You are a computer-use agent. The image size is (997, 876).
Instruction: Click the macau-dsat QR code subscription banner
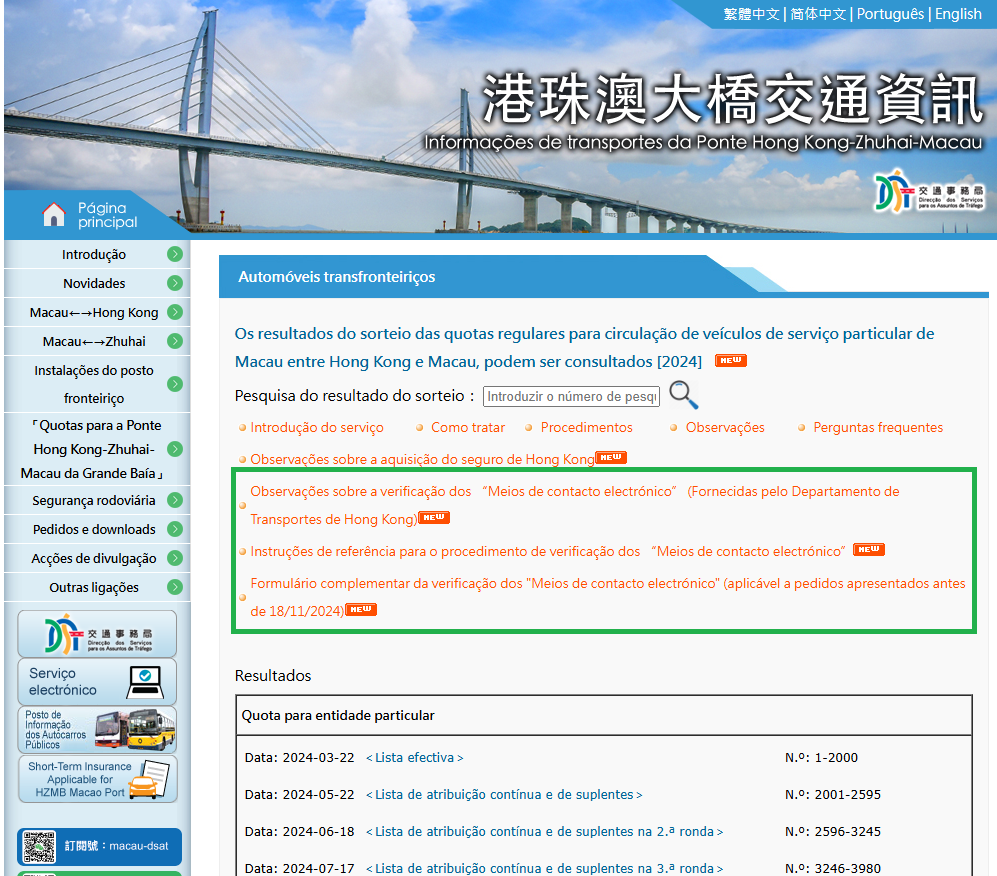tap(97, 846)
